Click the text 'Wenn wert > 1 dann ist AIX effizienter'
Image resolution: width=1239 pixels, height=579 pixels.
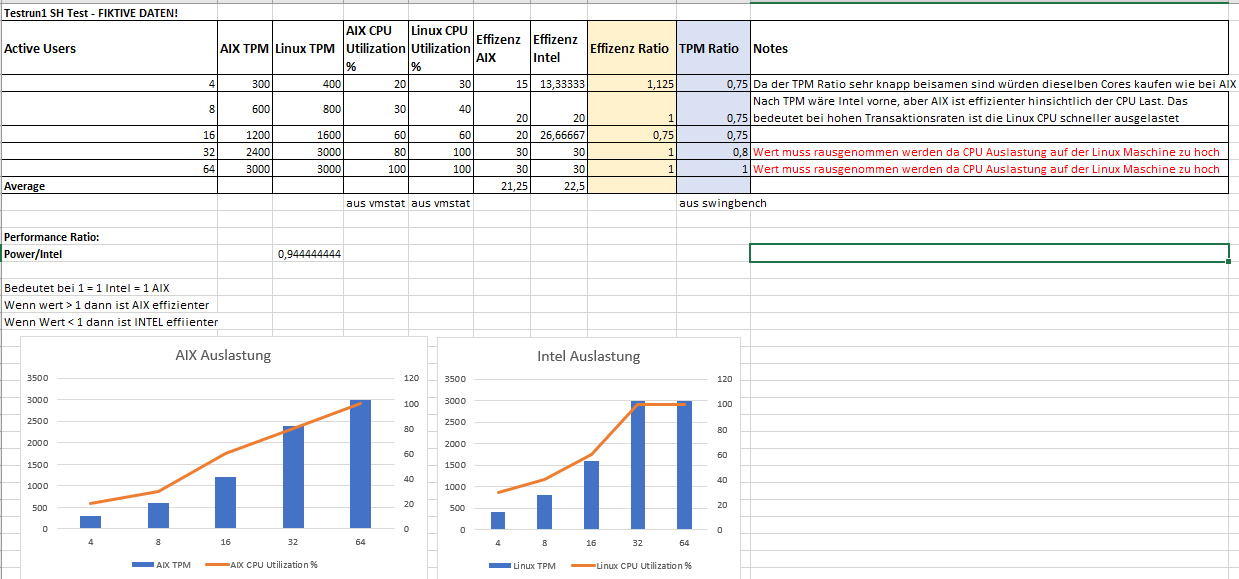coord(107,305)
